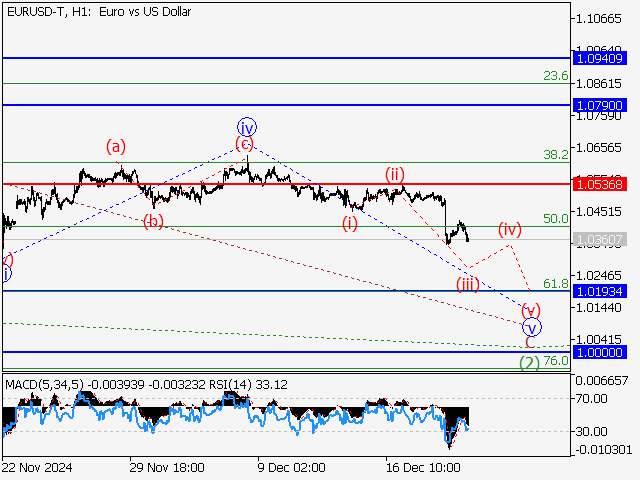
Task: Select the red (a) wave label
Action: pyautogui.click(x=117, y=147)
